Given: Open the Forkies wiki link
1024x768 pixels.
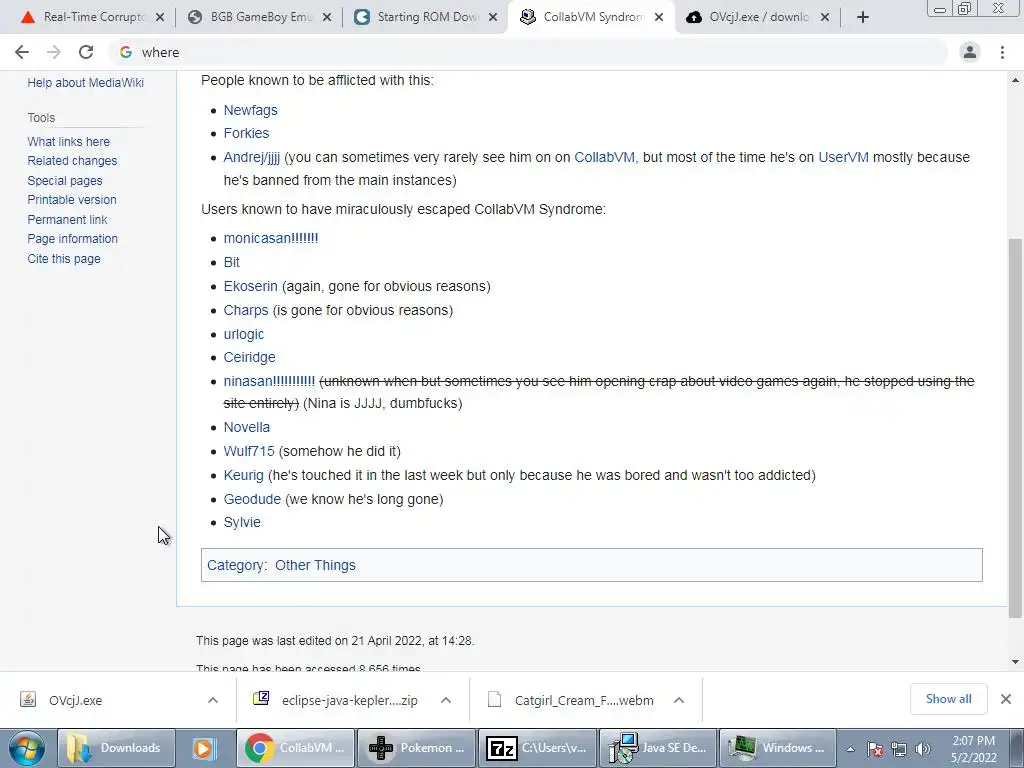Looking at the screenshot, I should pyautogui.click(x=246, y=133).
